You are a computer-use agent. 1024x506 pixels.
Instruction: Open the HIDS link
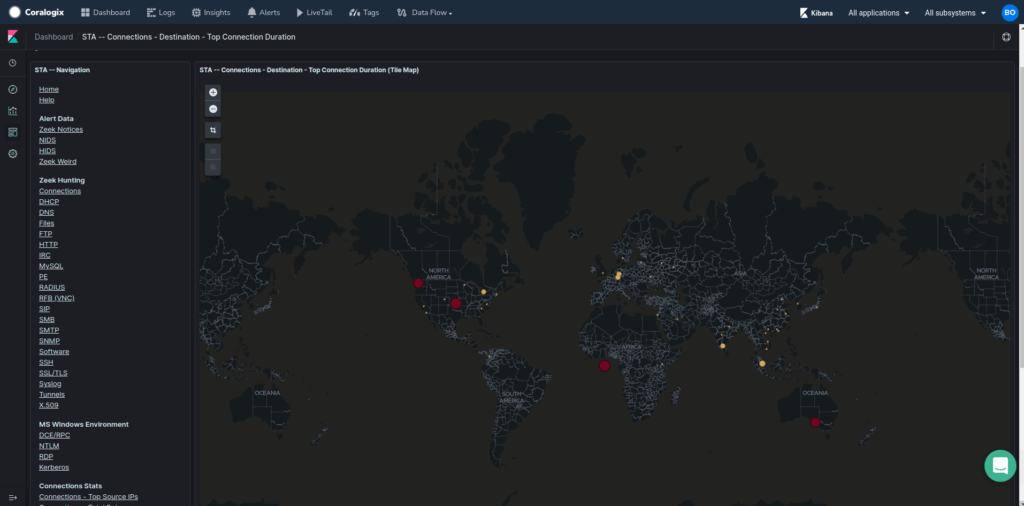tap(48, 151)
